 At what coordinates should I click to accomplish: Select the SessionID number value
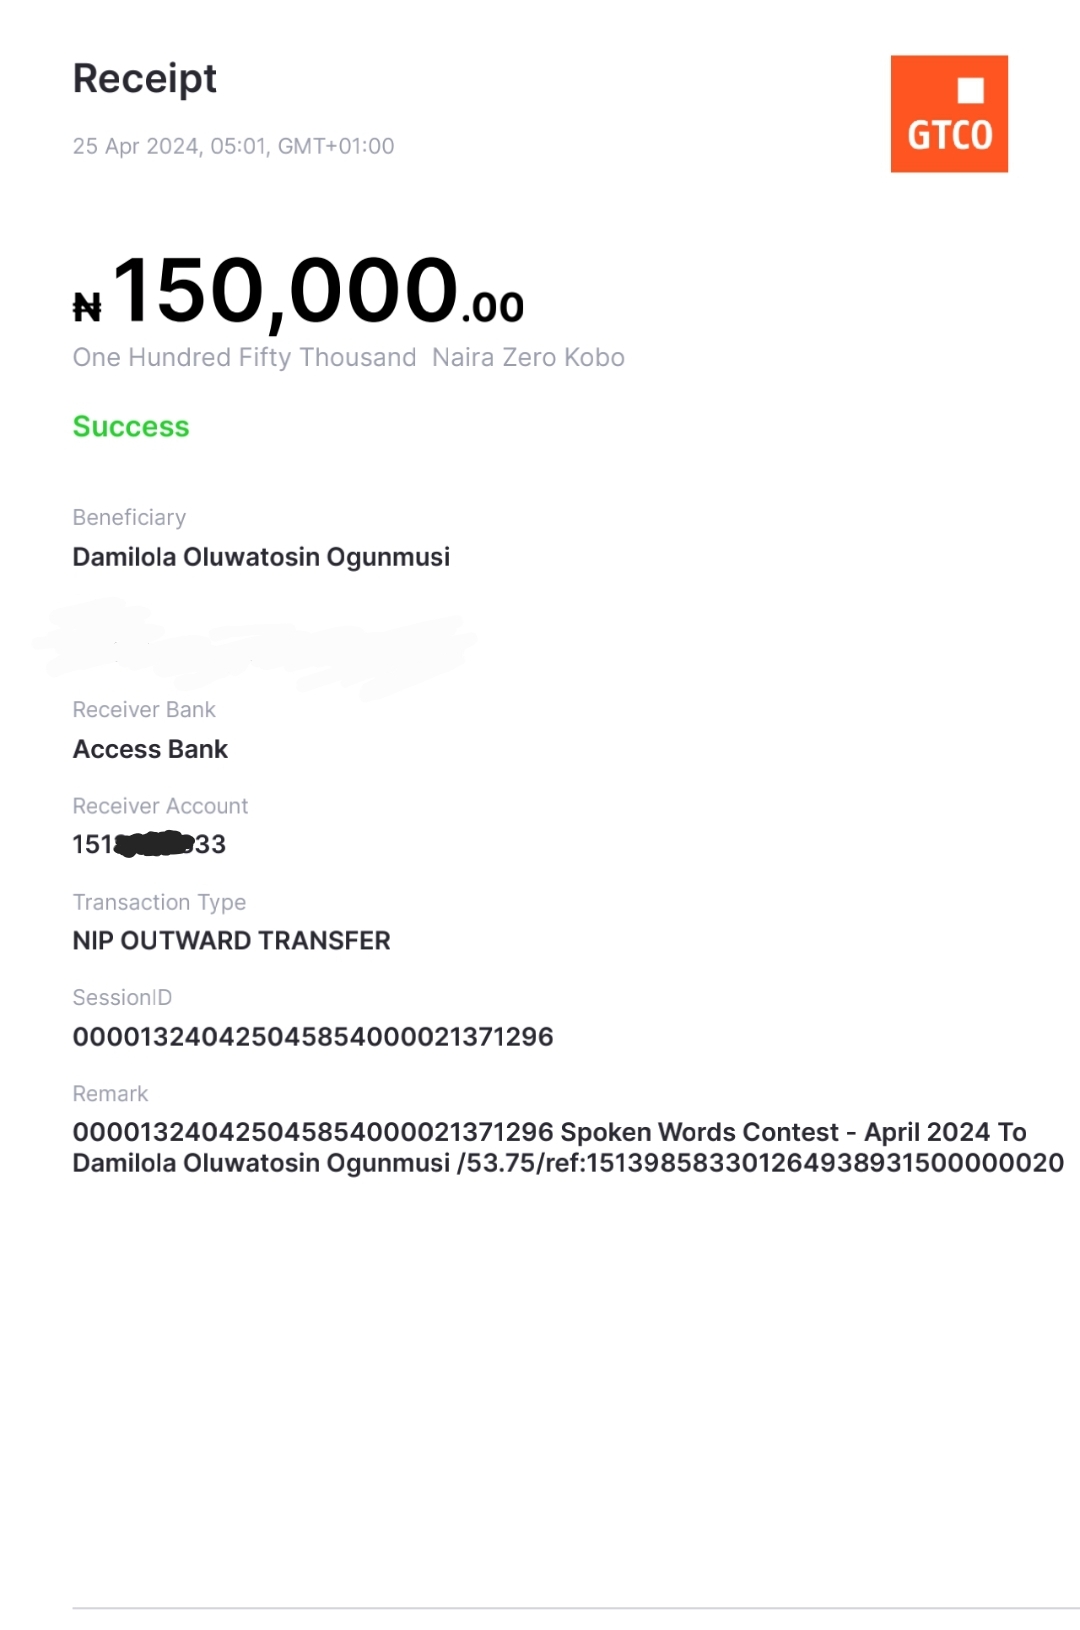pyautogui.click(x=312, y=1037)
